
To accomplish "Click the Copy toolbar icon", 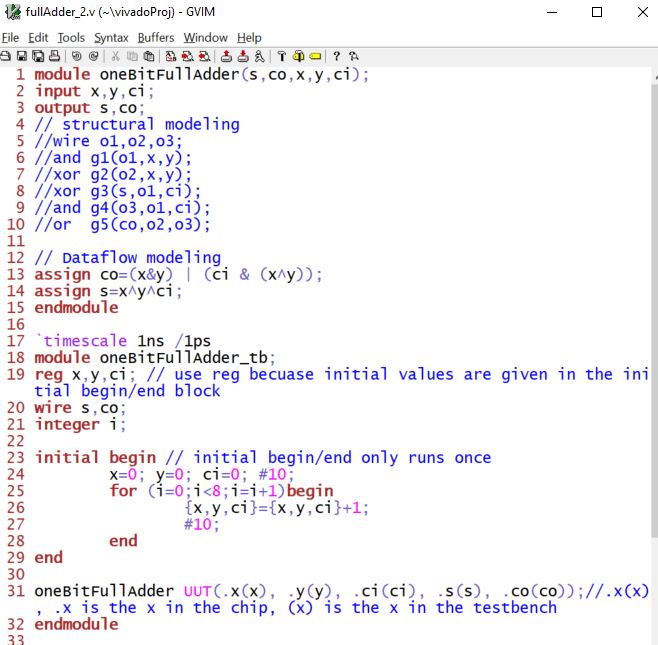I will [x=132, y=56].
